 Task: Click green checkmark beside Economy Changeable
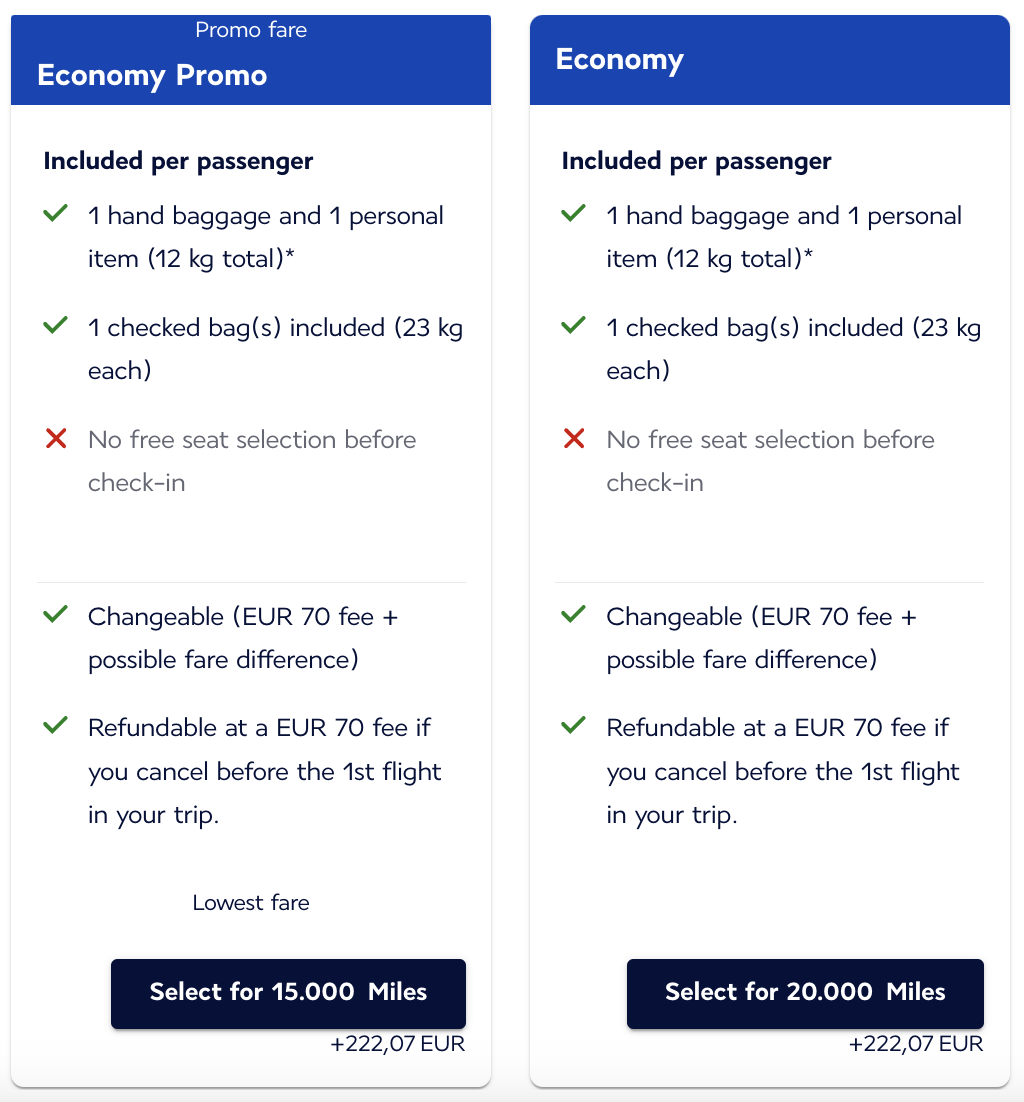click(573, 615)
